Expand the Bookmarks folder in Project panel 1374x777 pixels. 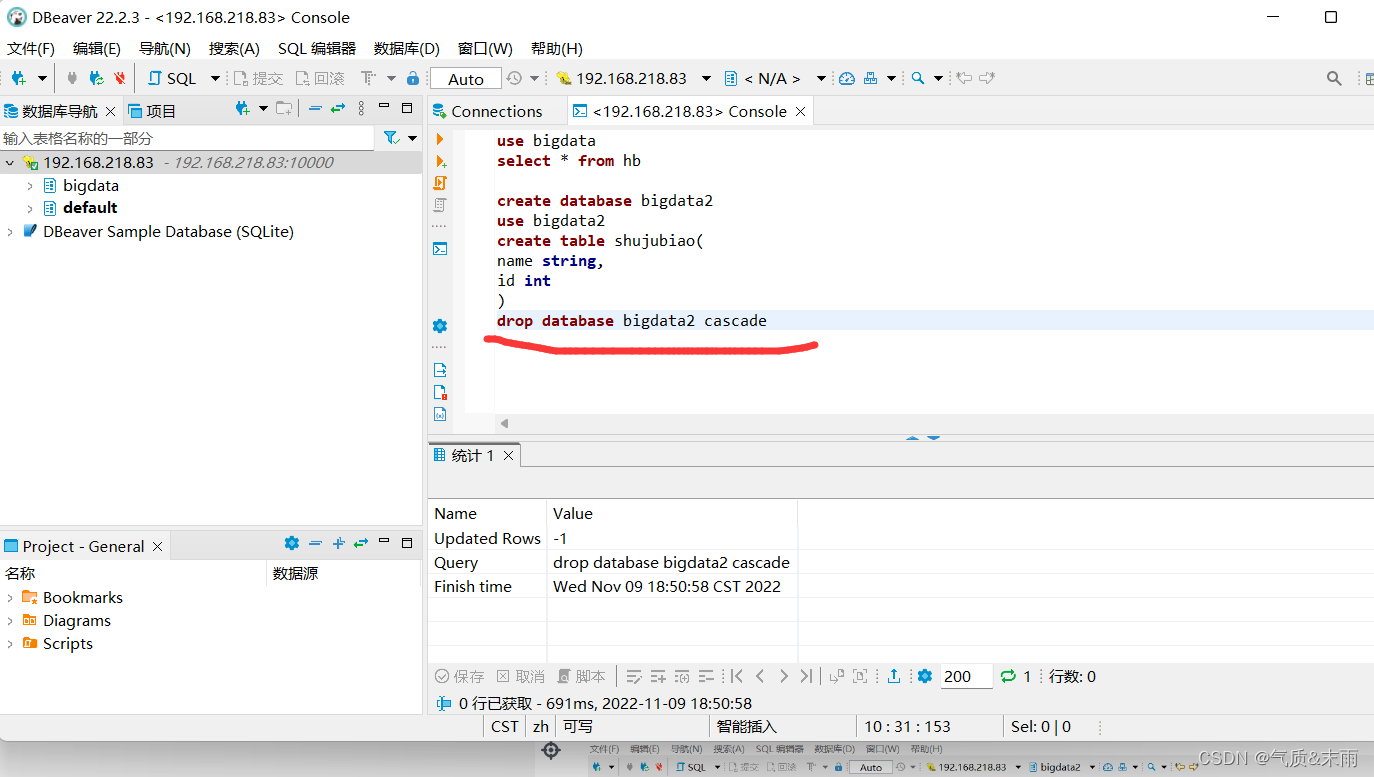(10, 597)
